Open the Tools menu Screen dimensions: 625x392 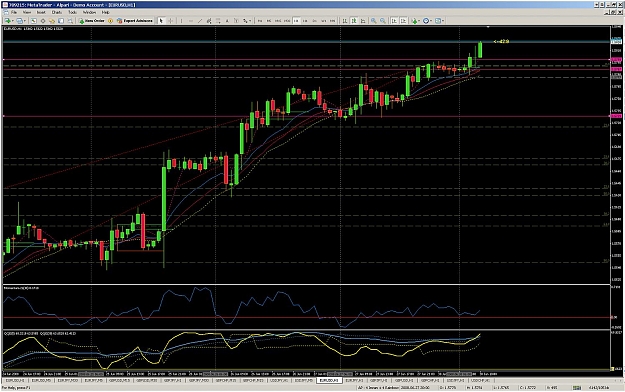point(72,12)
